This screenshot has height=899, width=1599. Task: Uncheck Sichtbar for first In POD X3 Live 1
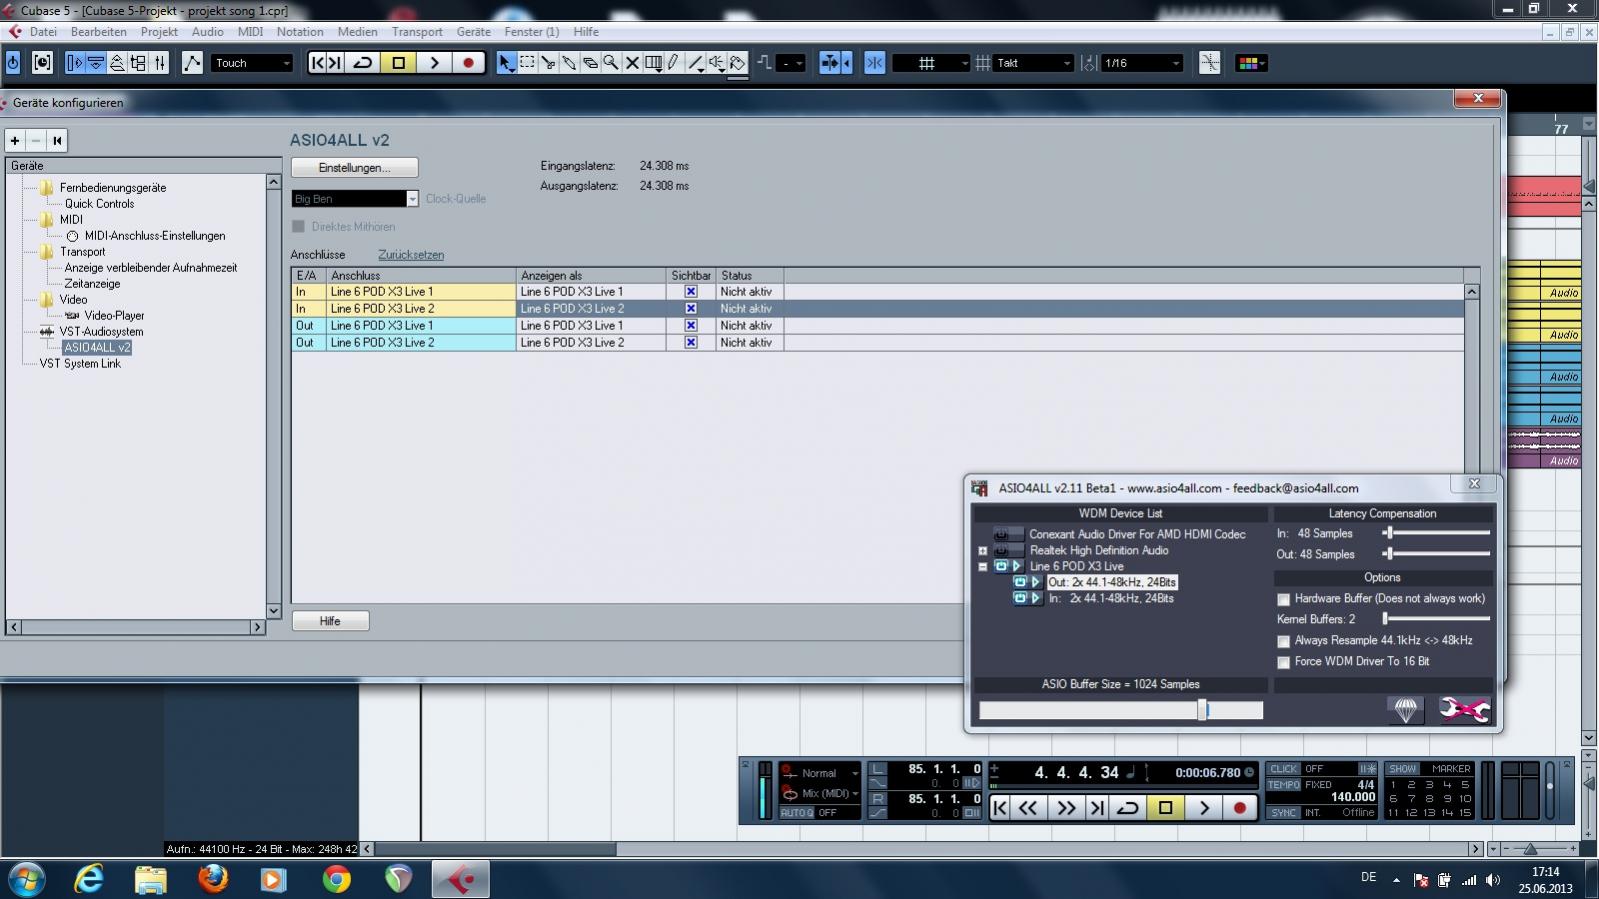click(x=690, y=292)
